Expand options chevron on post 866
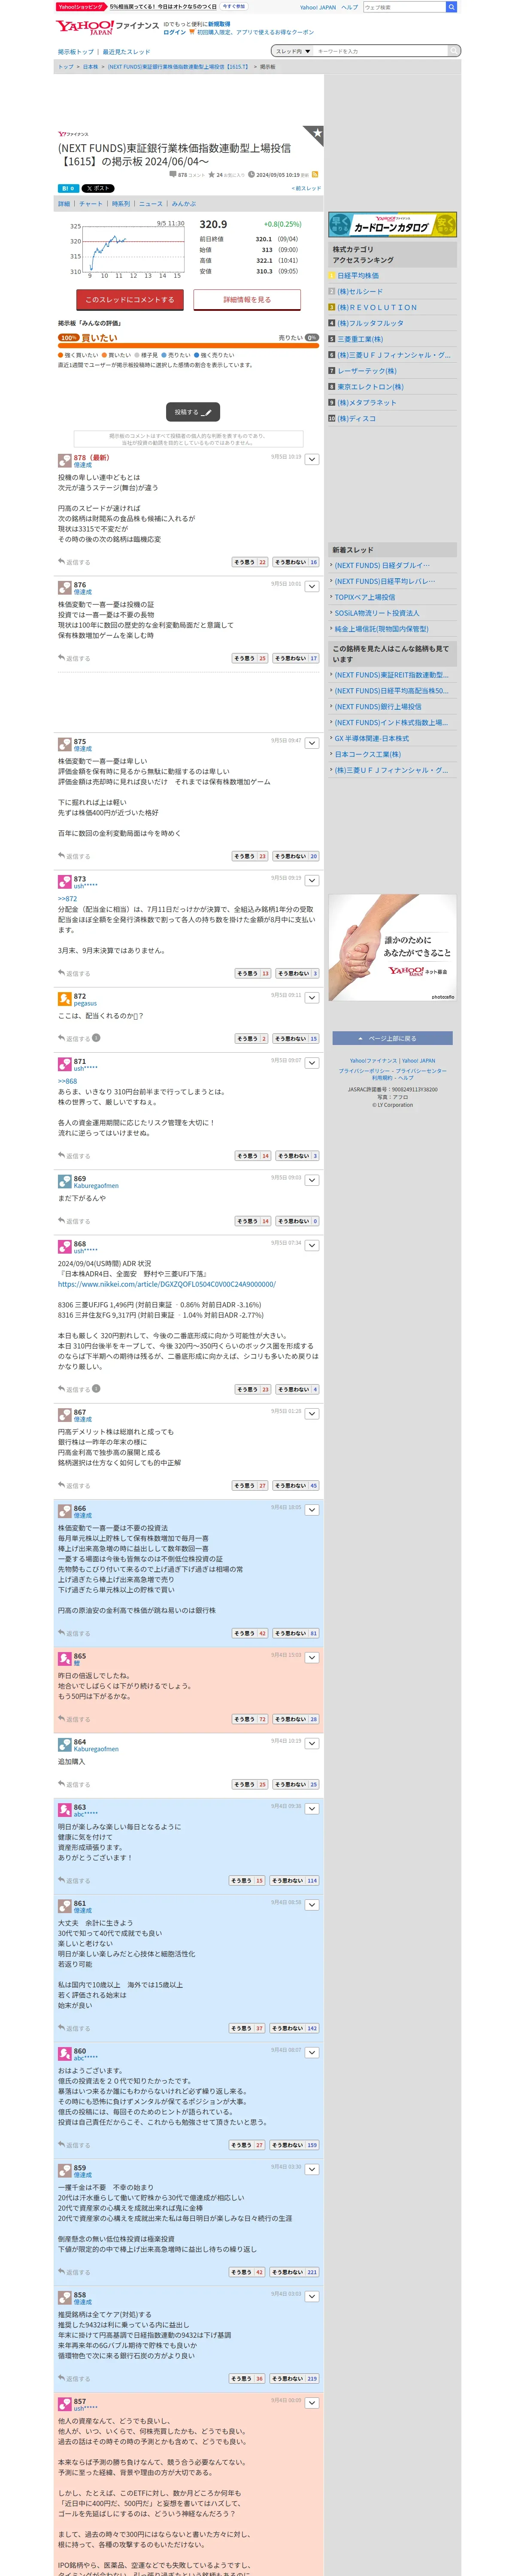The width and height of the screenshot is (515, 2576). 312,1510
